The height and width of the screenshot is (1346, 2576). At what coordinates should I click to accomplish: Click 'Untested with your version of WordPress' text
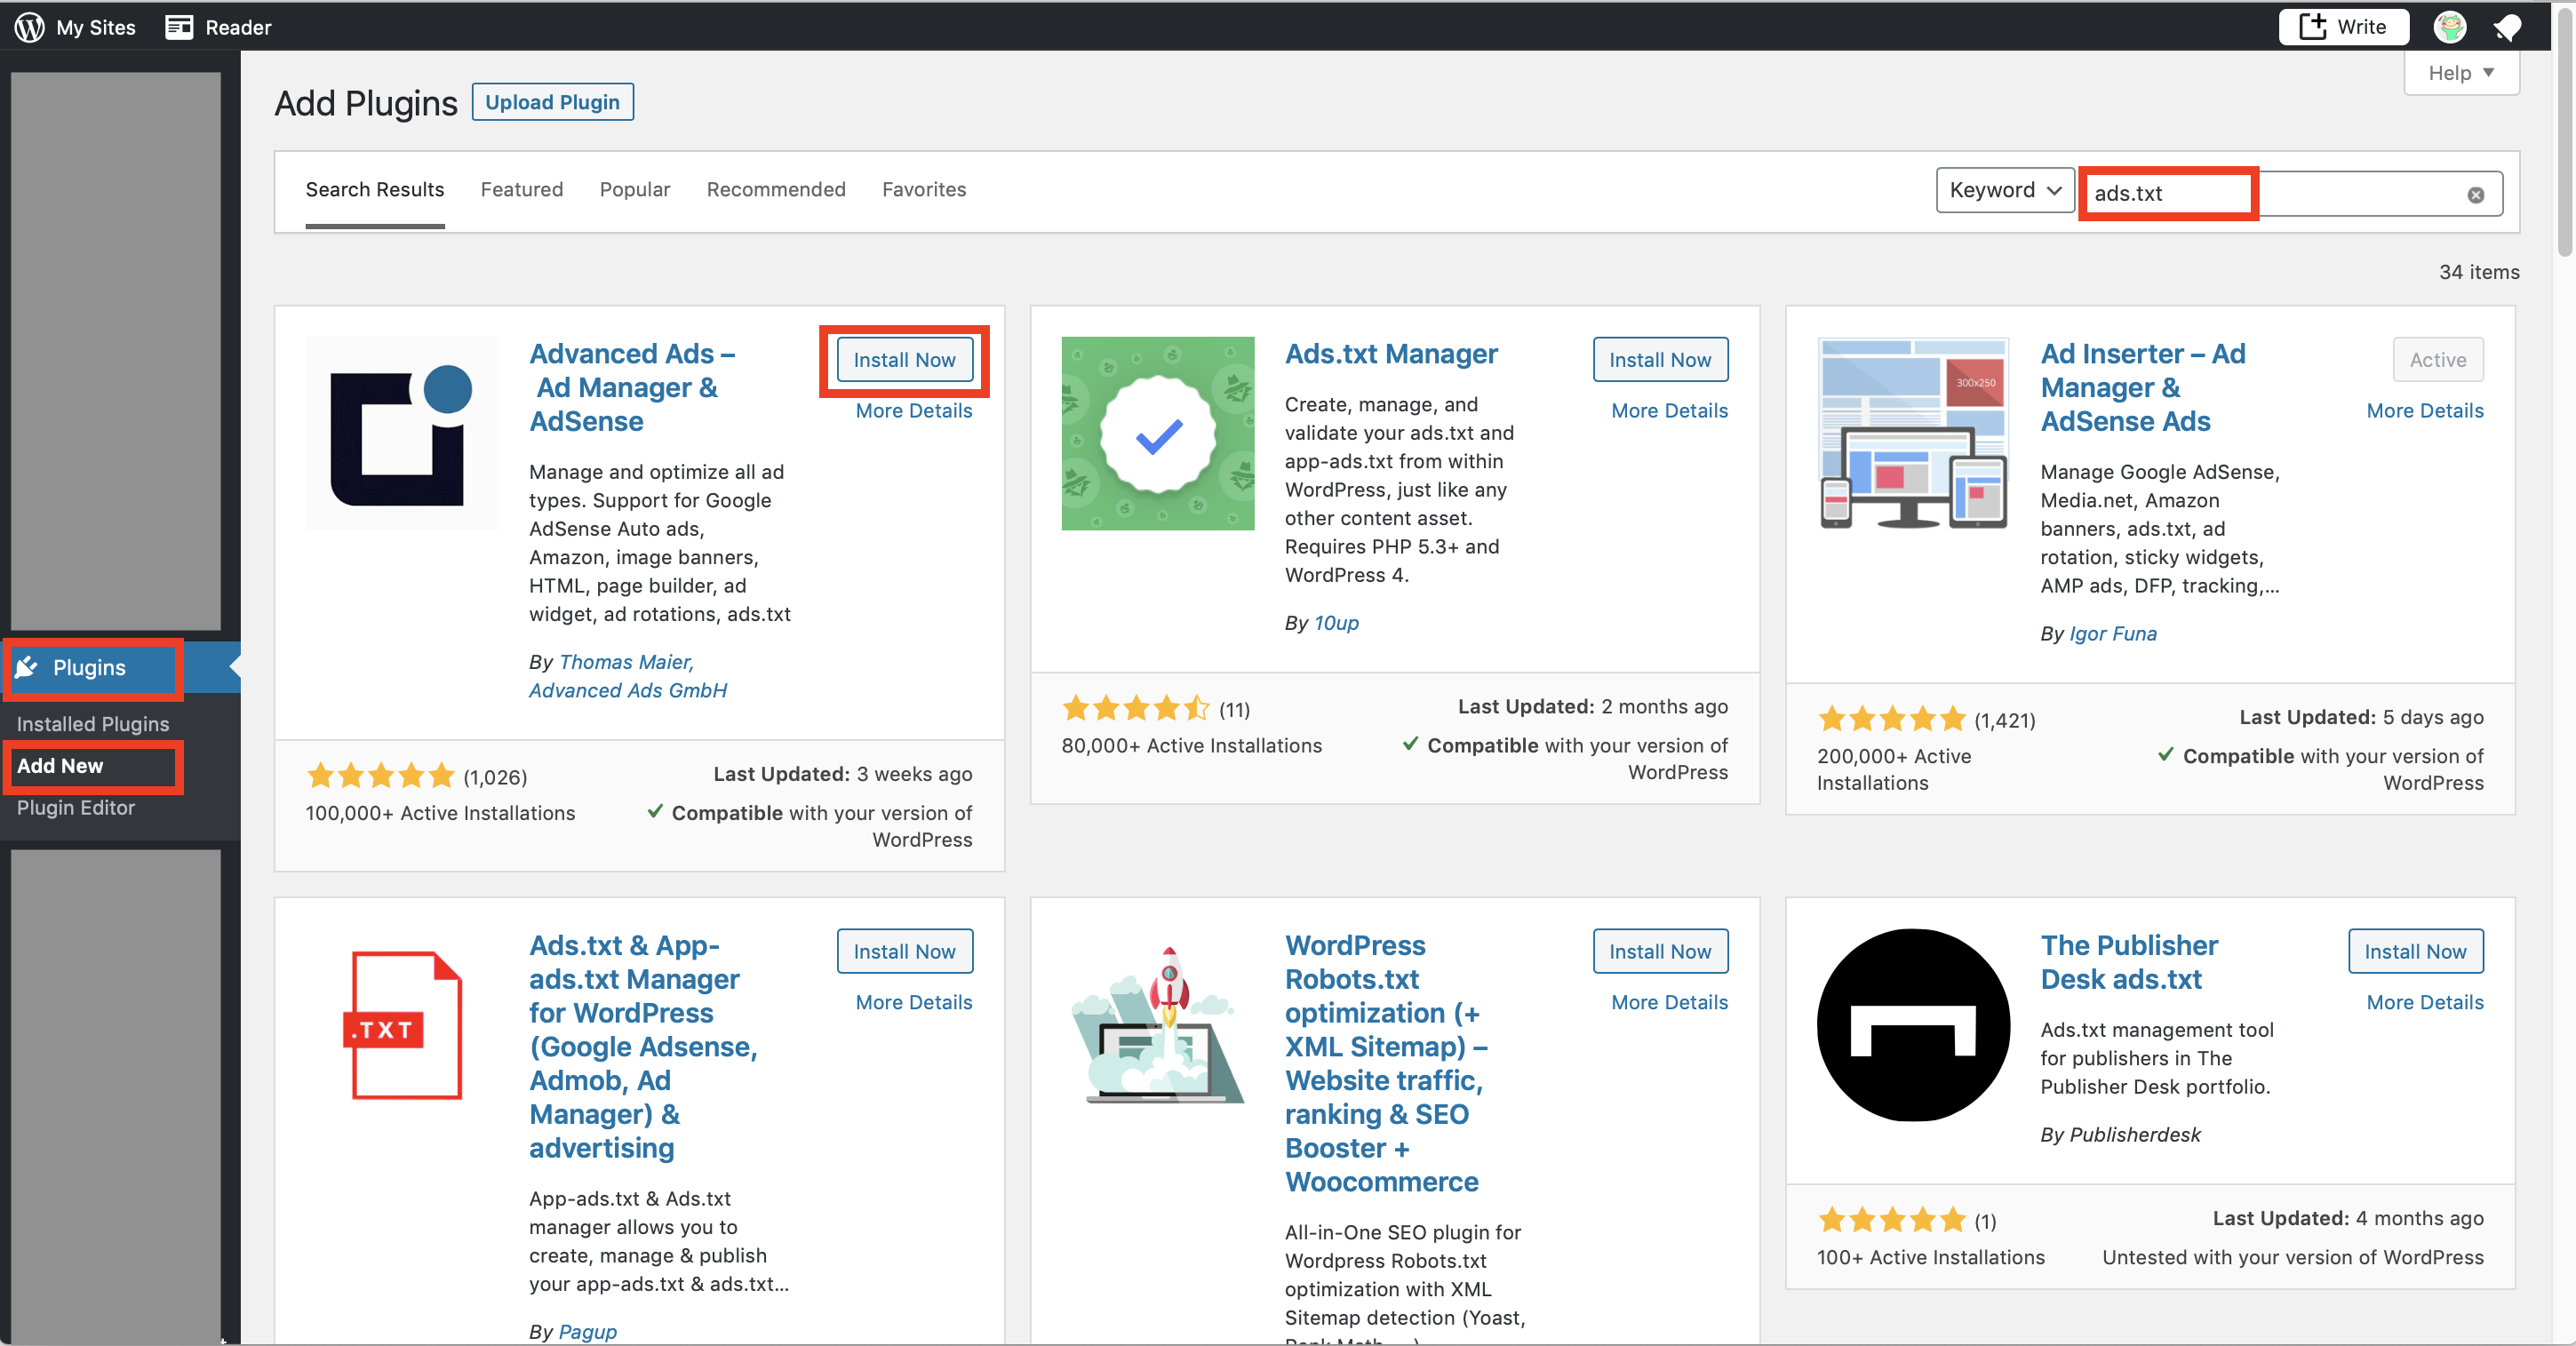click(2292, 1258)
